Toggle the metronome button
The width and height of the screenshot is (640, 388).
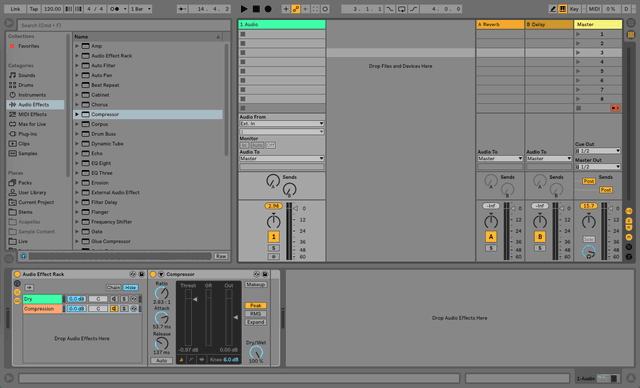(x=116, y=9)
